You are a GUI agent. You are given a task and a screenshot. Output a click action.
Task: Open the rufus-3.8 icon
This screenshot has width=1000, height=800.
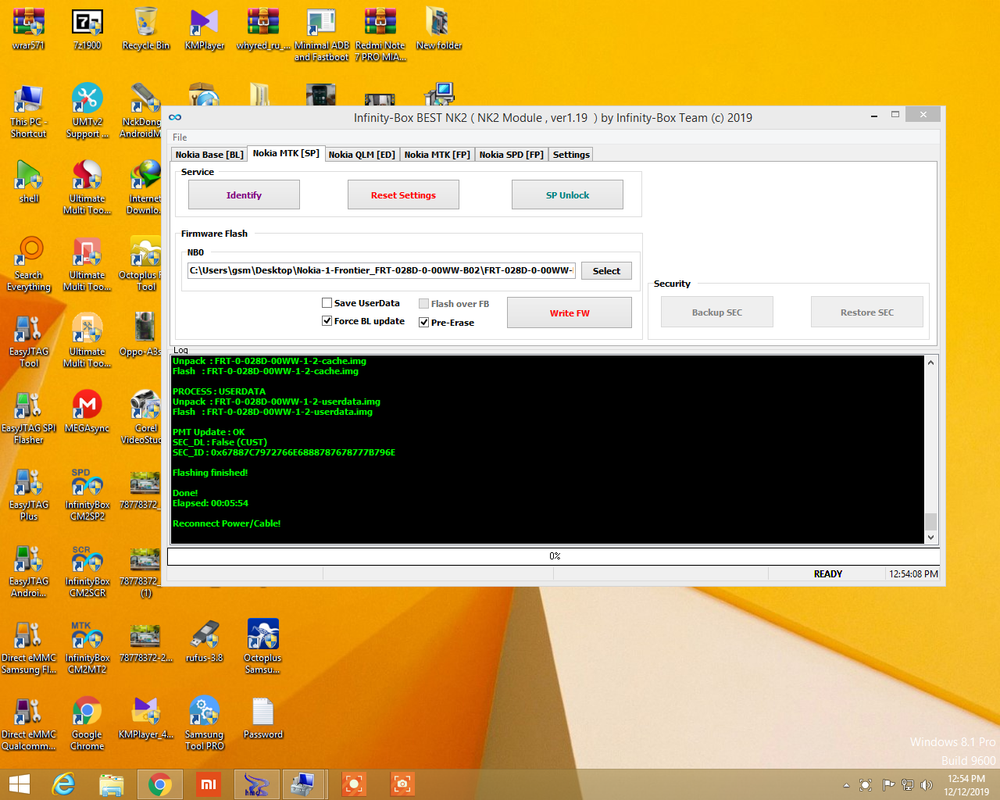coord(205,641)
